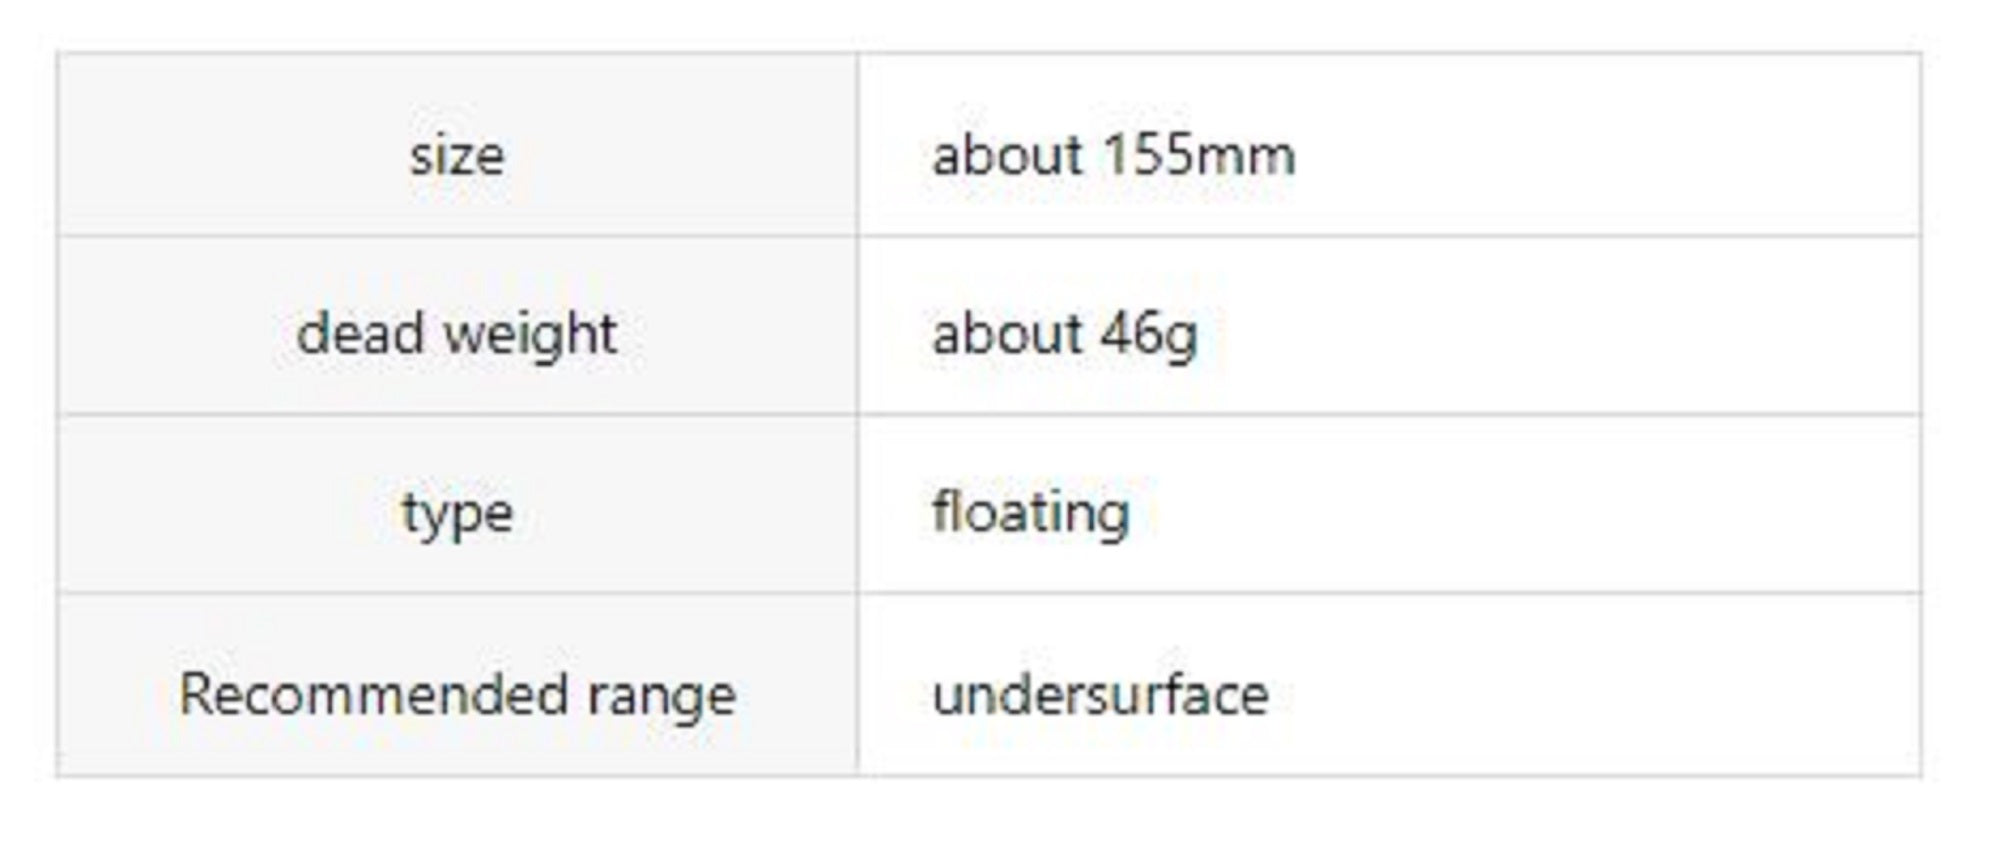Image resolution: width=2000 pixels, height=846 pixels.
Task: Click the "size" label cell
Action: pos(457,156)
